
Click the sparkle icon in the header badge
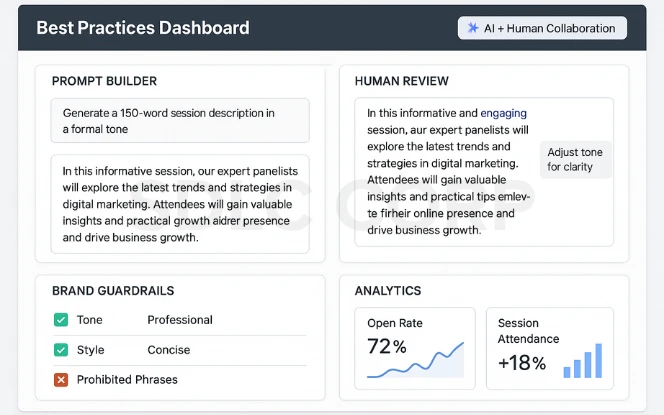coord(473,28)
